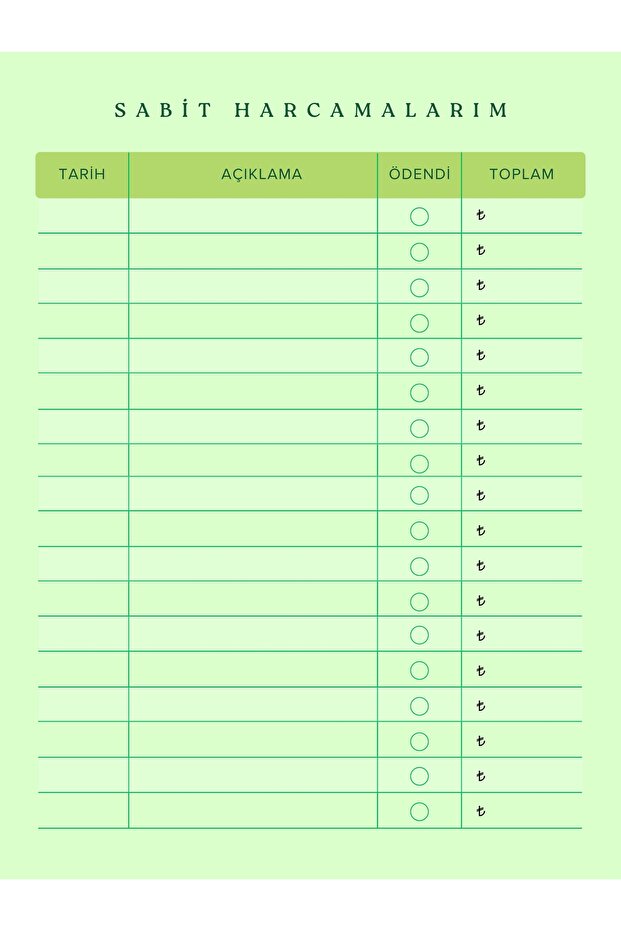Image resolution: width=621 pixels, height=931 pixels.
Task: Select the AÇIKLAMA column header
Action: click(261, 174)
